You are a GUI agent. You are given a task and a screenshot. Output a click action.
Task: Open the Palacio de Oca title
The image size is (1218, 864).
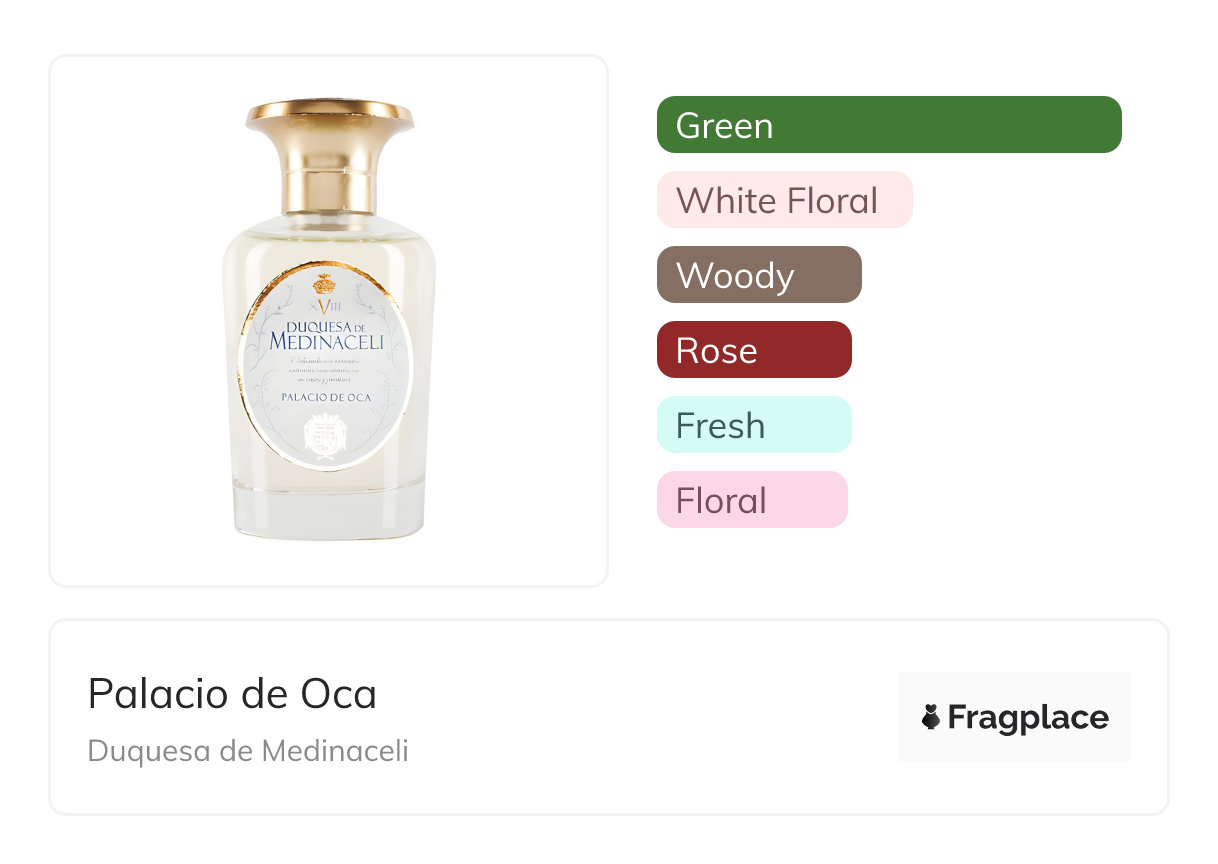pos(232,694)
